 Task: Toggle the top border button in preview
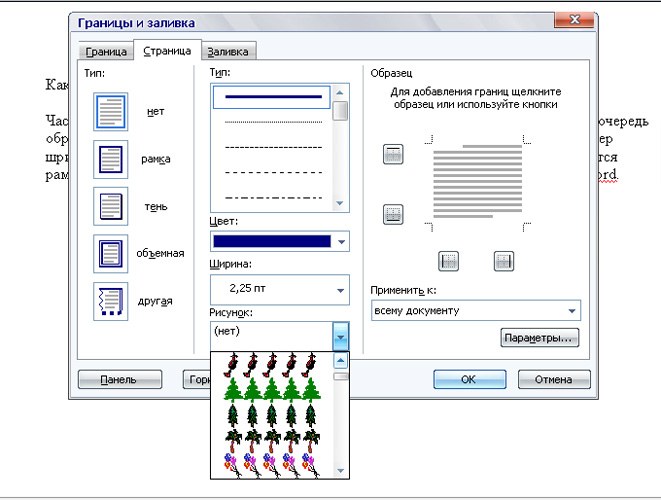coord(393,154)
